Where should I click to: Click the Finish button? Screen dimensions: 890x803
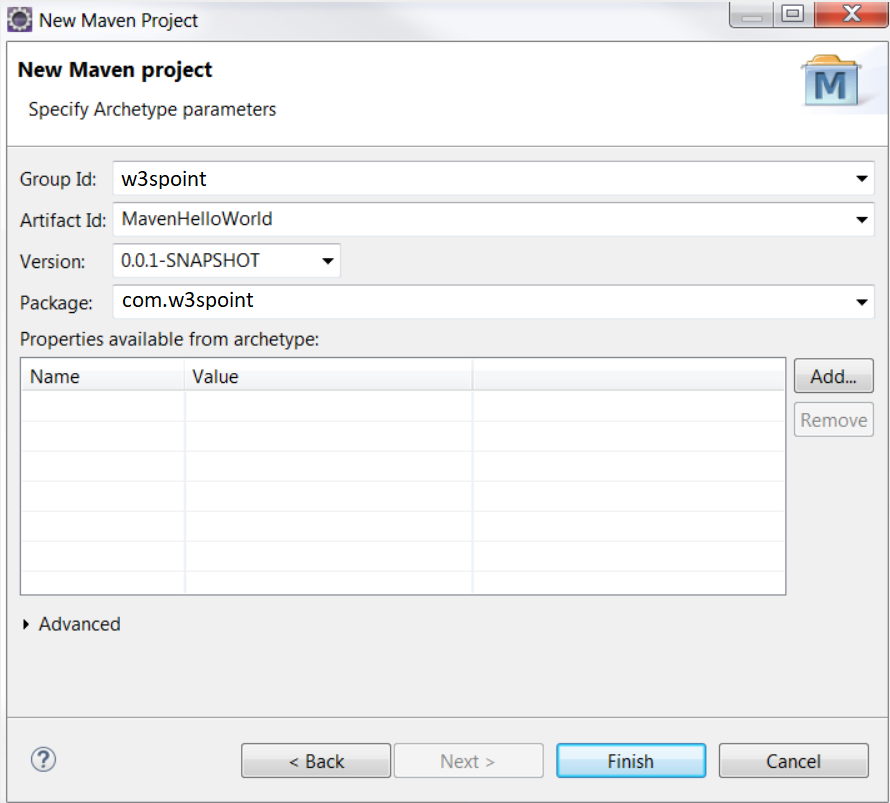[x=630, y=760]
